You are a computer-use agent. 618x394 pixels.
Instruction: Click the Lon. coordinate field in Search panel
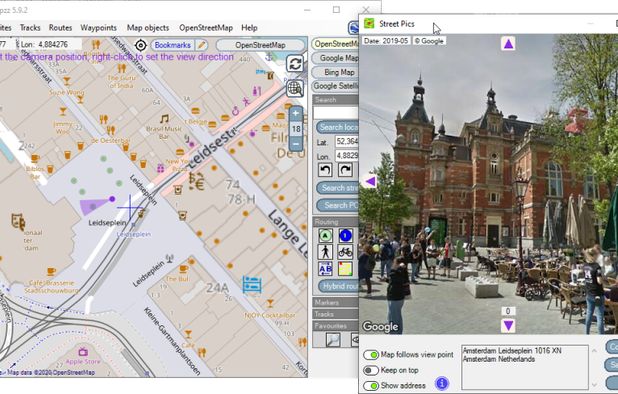[347, 156]
